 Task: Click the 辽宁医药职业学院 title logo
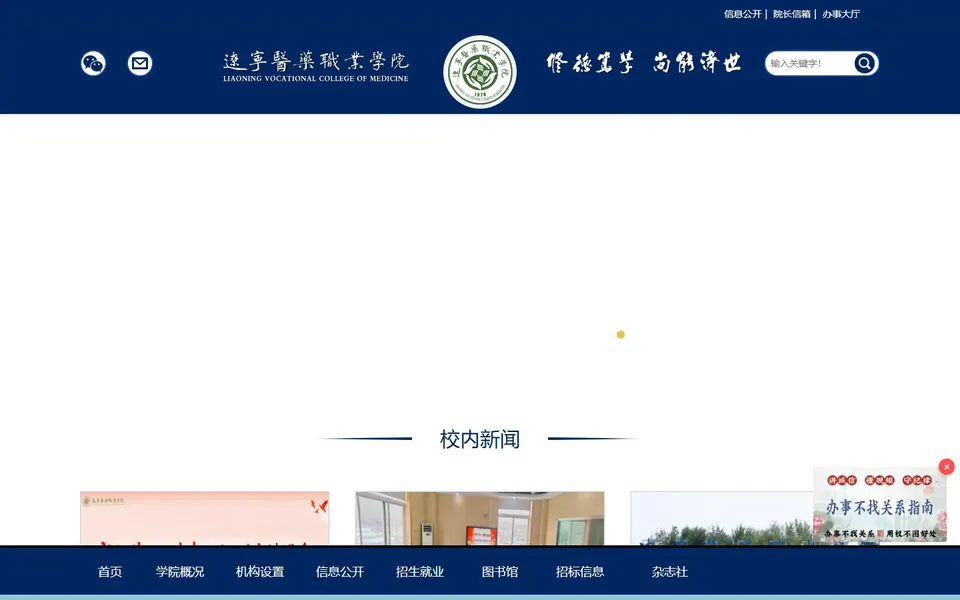pos(315,67)
